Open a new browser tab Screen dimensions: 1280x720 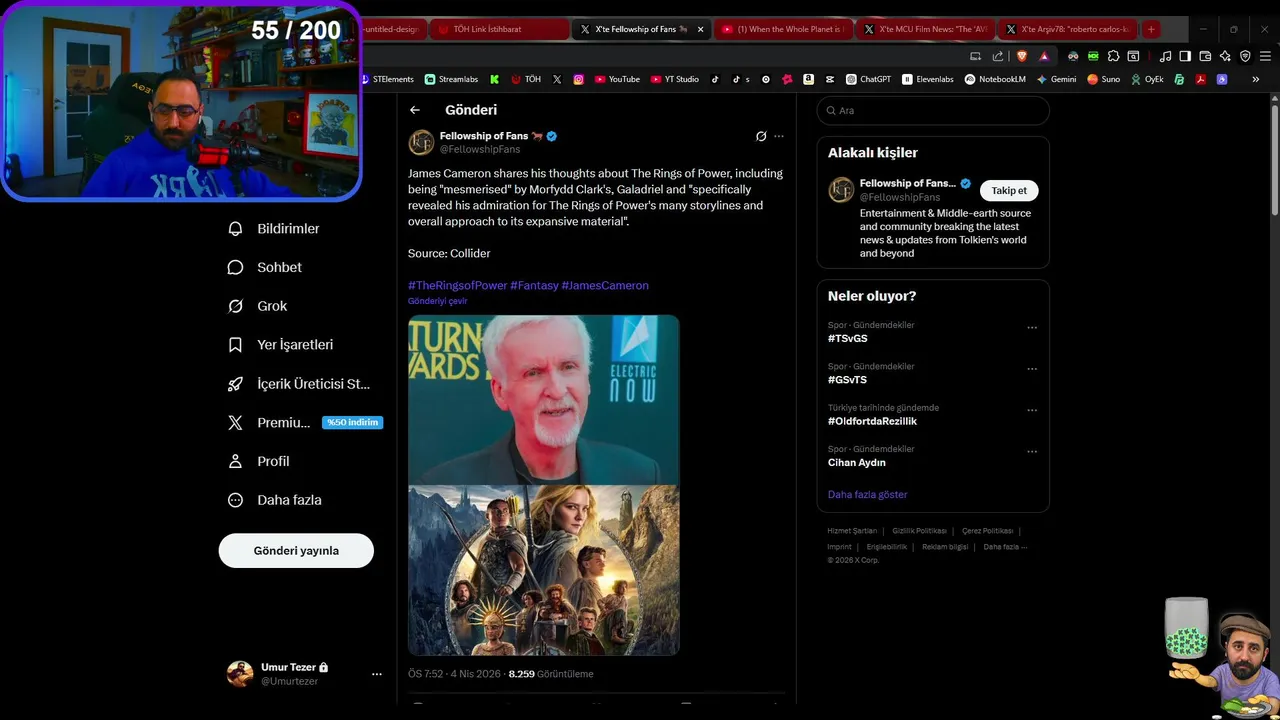1151,29
